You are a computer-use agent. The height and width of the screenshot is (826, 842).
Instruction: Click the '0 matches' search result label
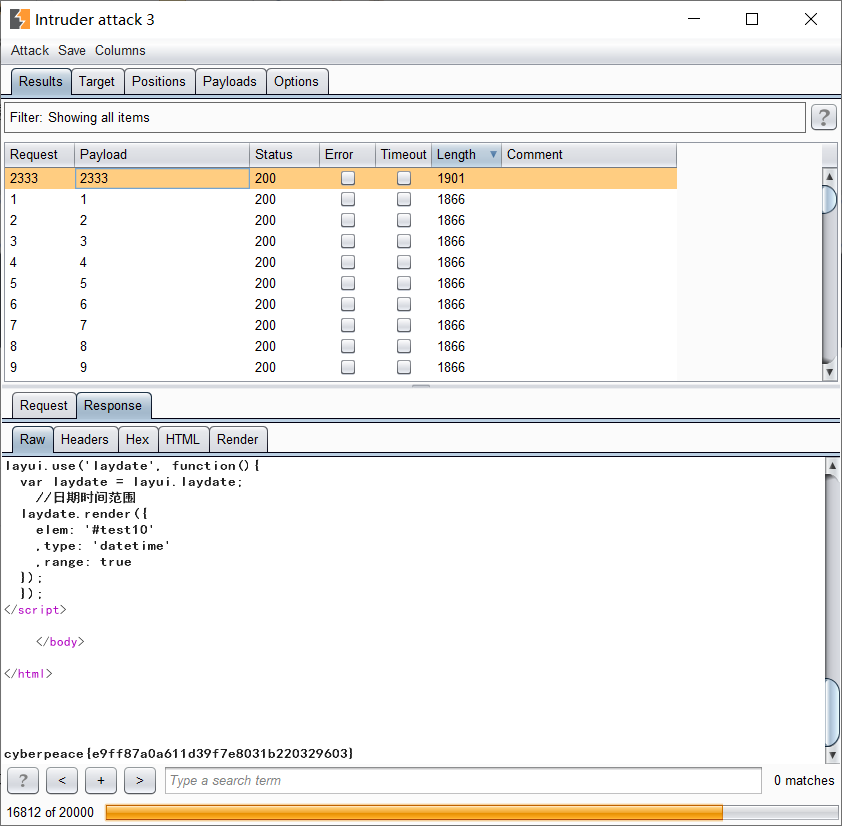pyautogui.click(x=804, y=780)
